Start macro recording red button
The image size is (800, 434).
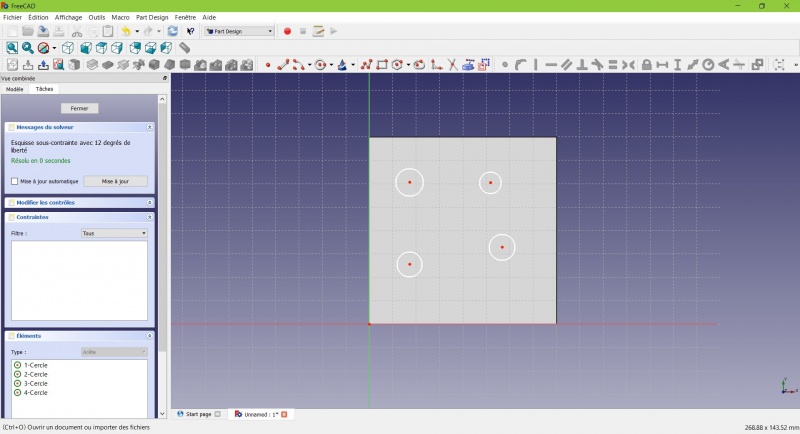(x=287, y=31)
